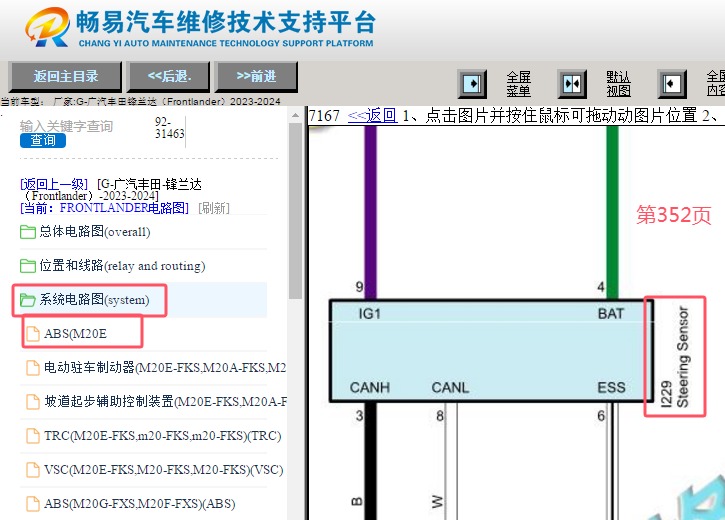Viewport: 725px width, 520px height.
Task: Focus the keyword search input field
Action: coord(67,126)
